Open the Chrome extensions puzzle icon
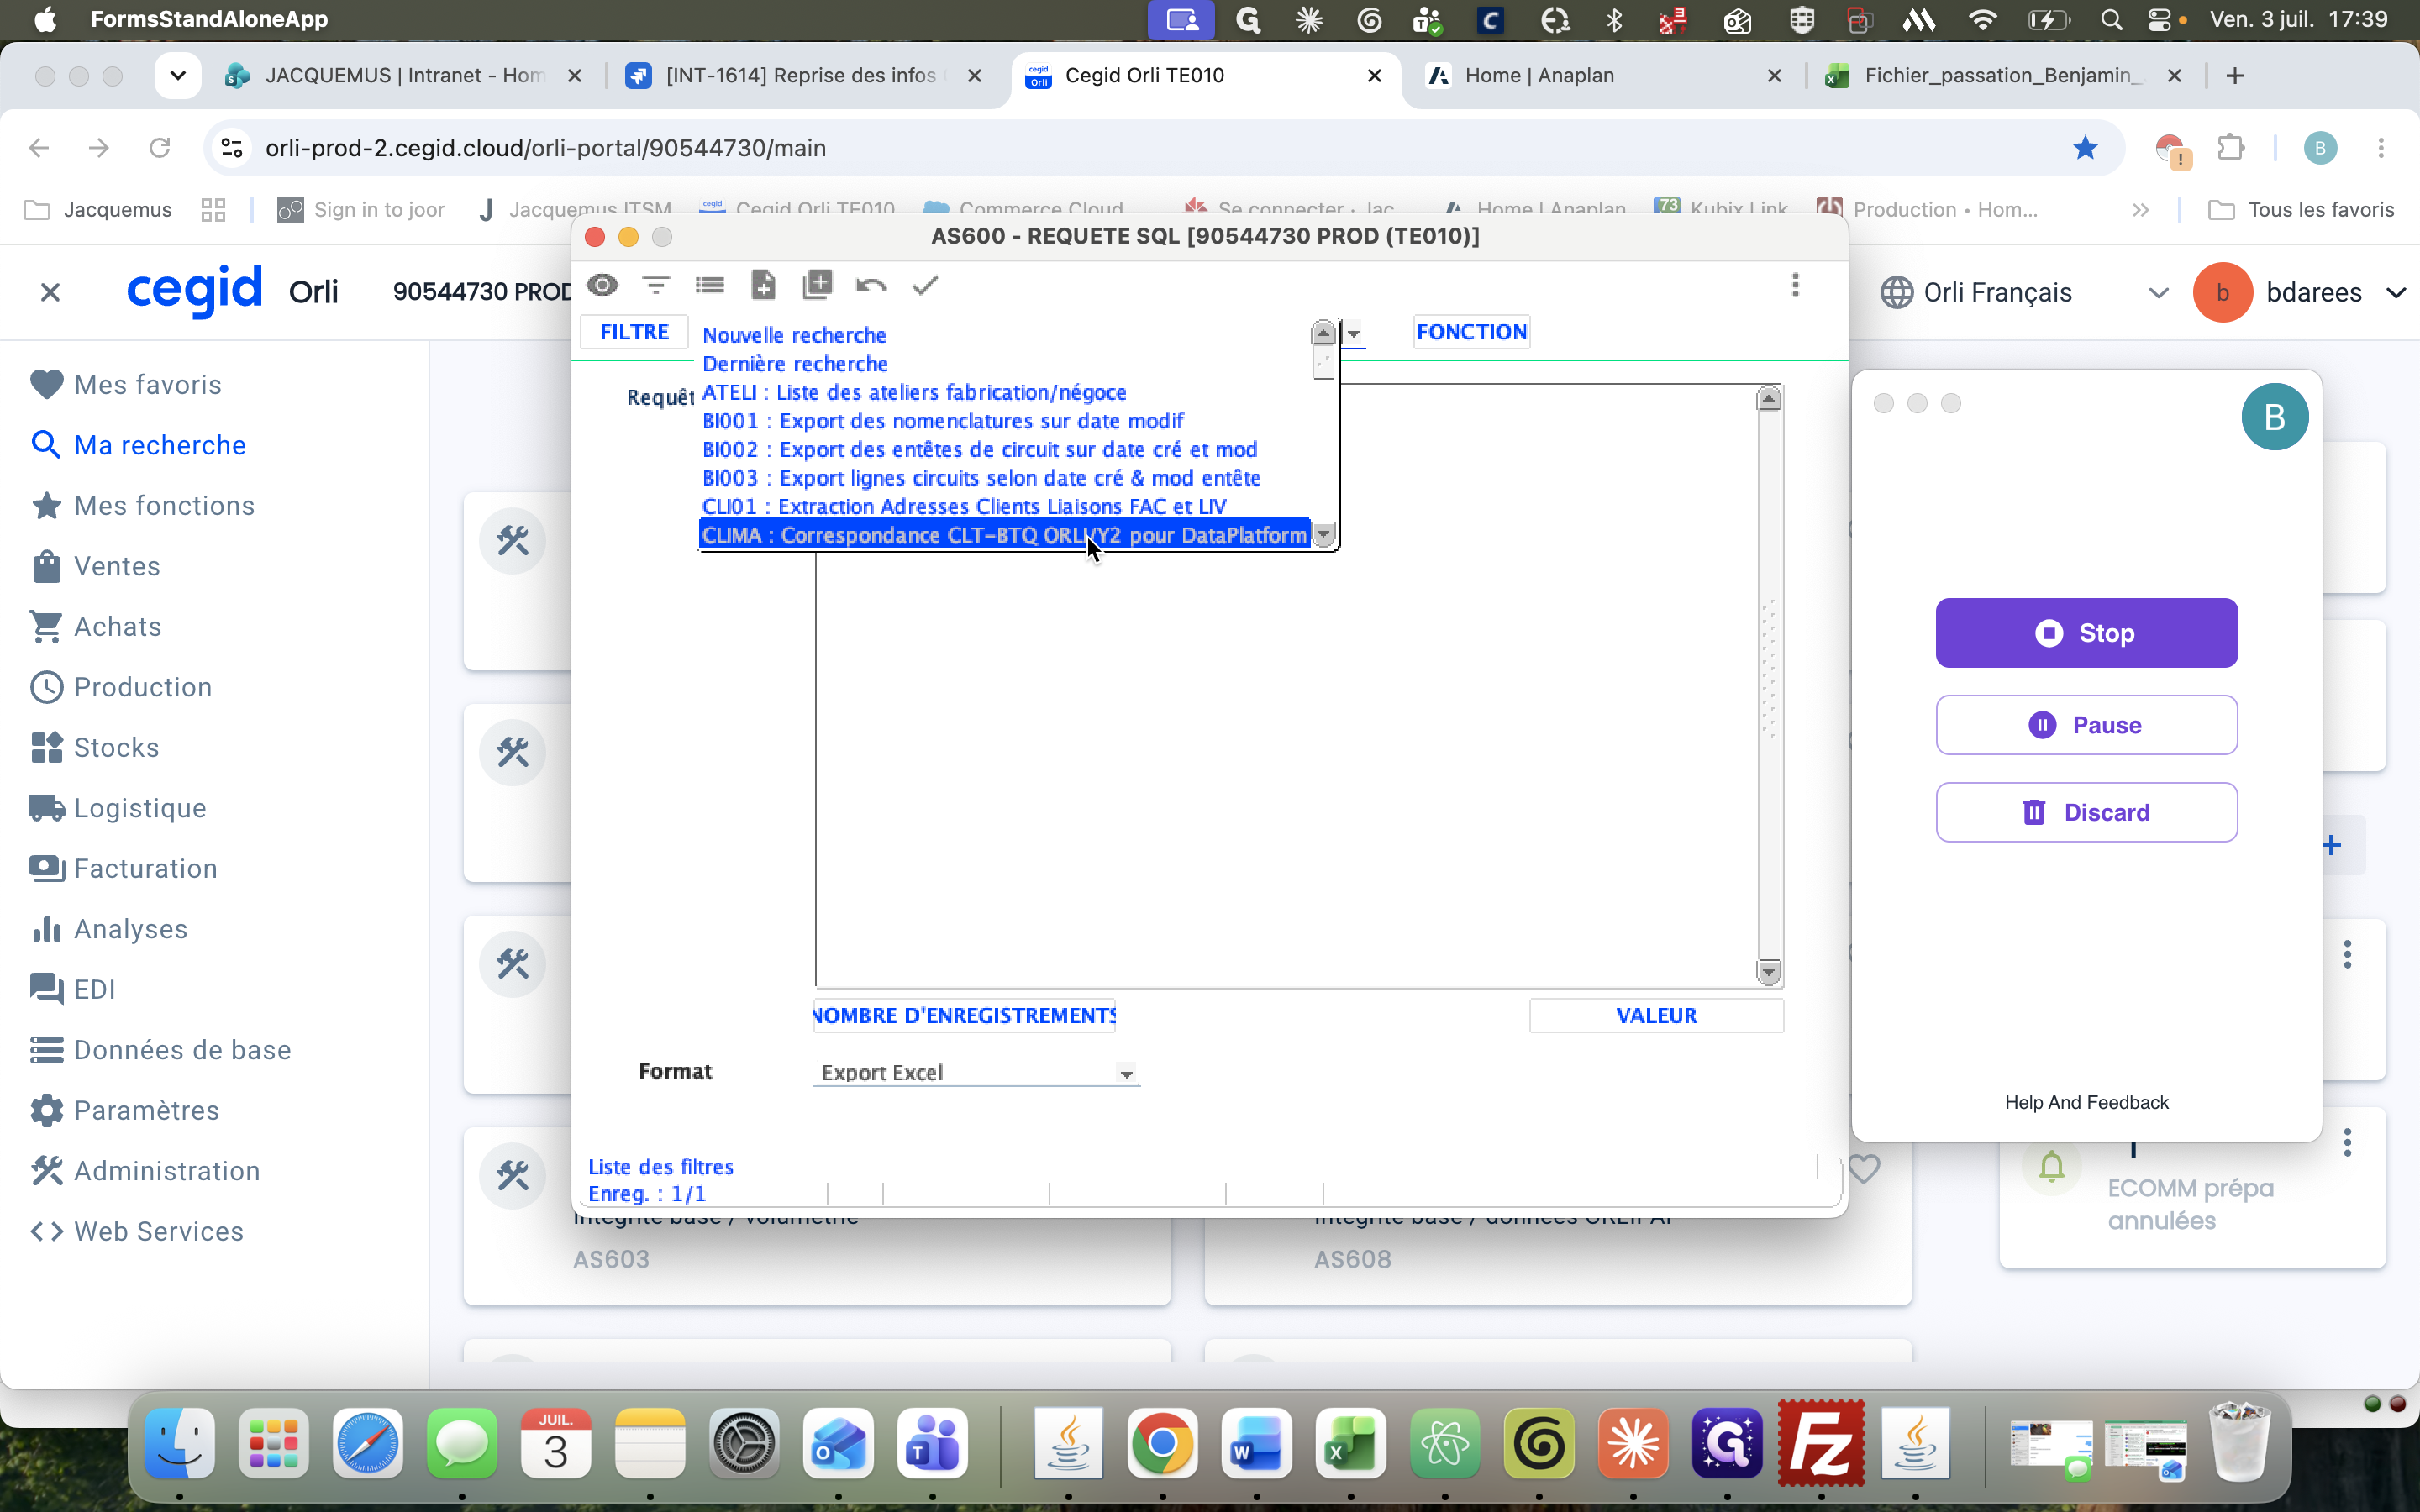Viewport: 2420px width, 1512px height. pyautogui.click(x=2229, y=148)
